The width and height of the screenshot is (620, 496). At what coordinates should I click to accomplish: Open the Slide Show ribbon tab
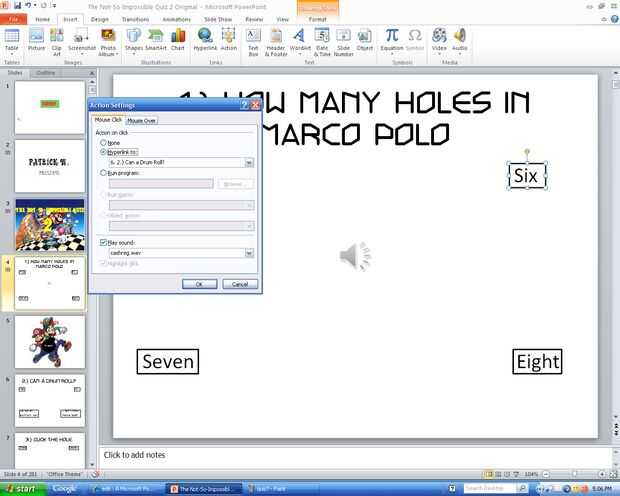tap(218, 19)
